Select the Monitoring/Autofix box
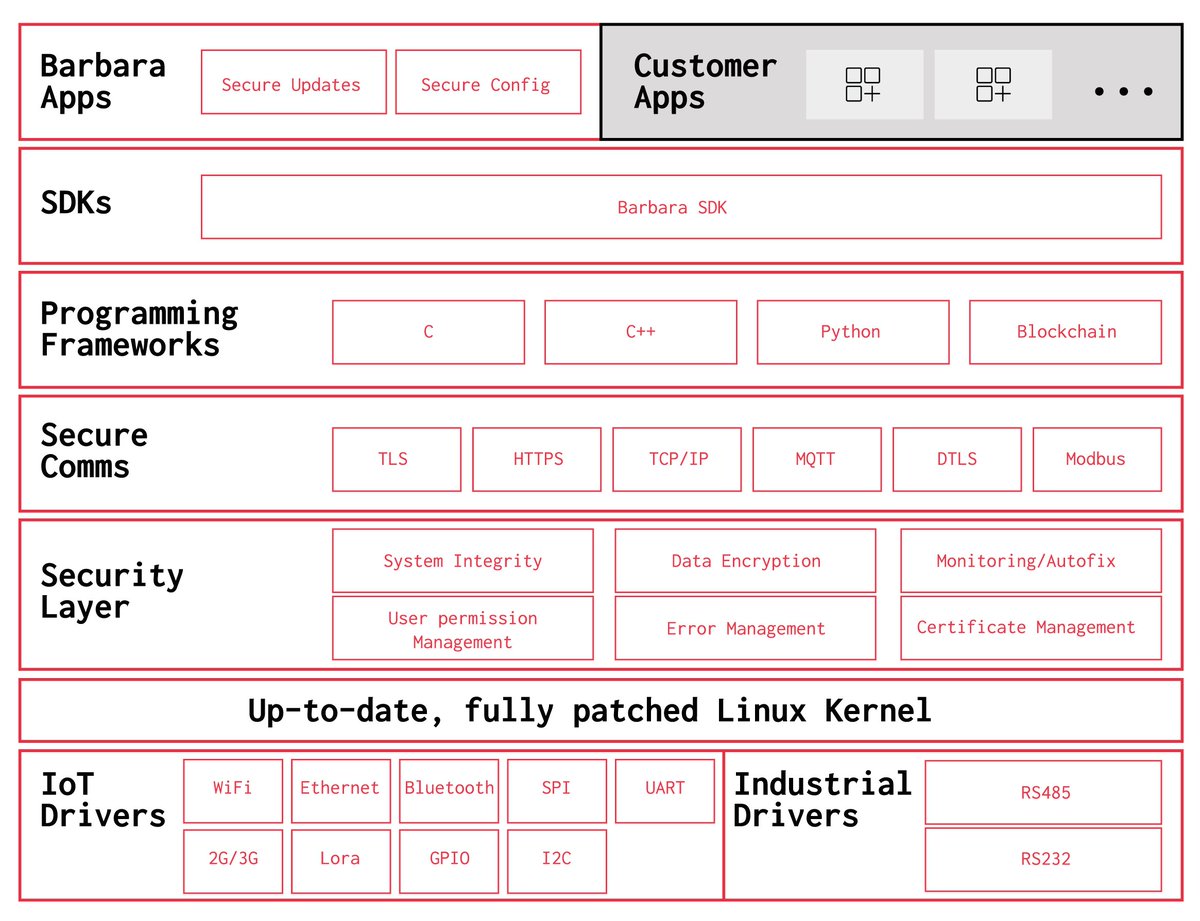 (x=1031, y=561)
